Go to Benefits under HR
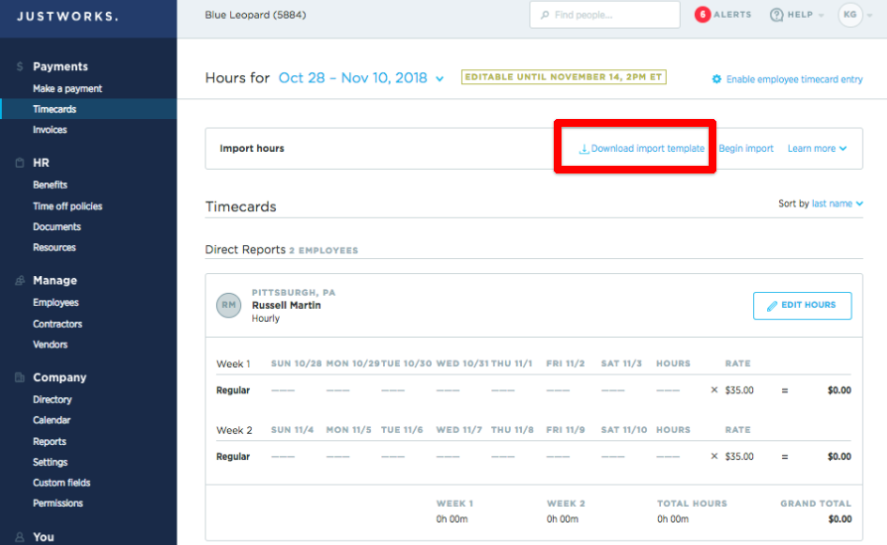The image size is (887, 545). [50, 185]
